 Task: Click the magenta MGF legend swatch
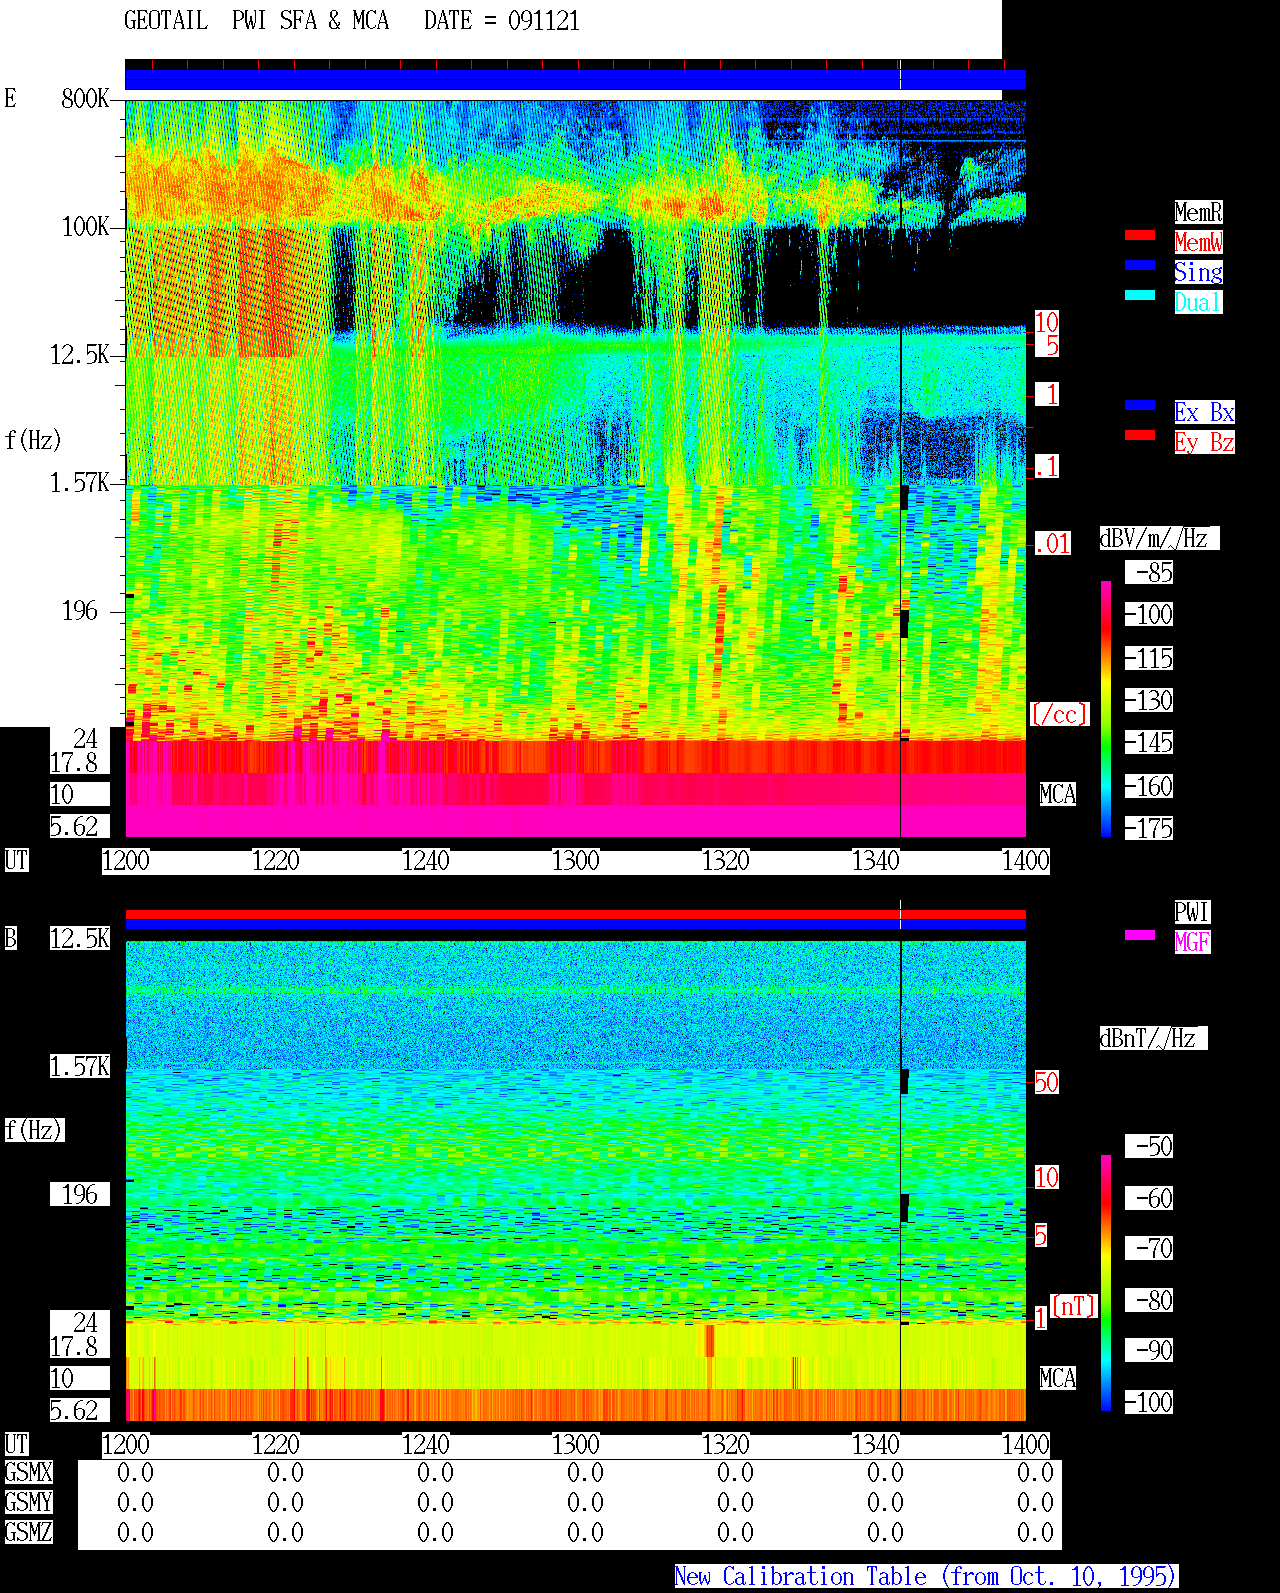[1140, 935]
